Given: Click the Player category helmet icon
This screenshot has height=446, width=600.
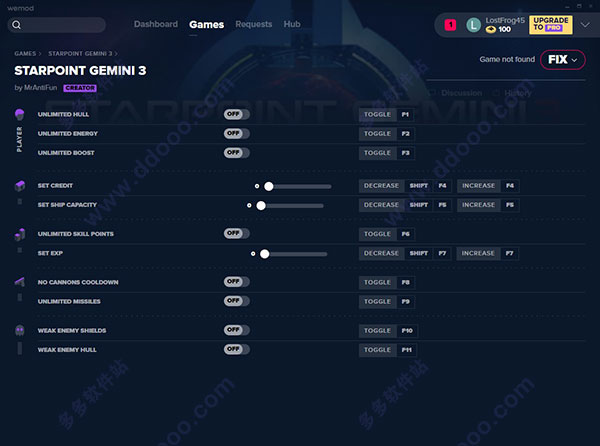Looking at the screenshot, I should point(20,114).
